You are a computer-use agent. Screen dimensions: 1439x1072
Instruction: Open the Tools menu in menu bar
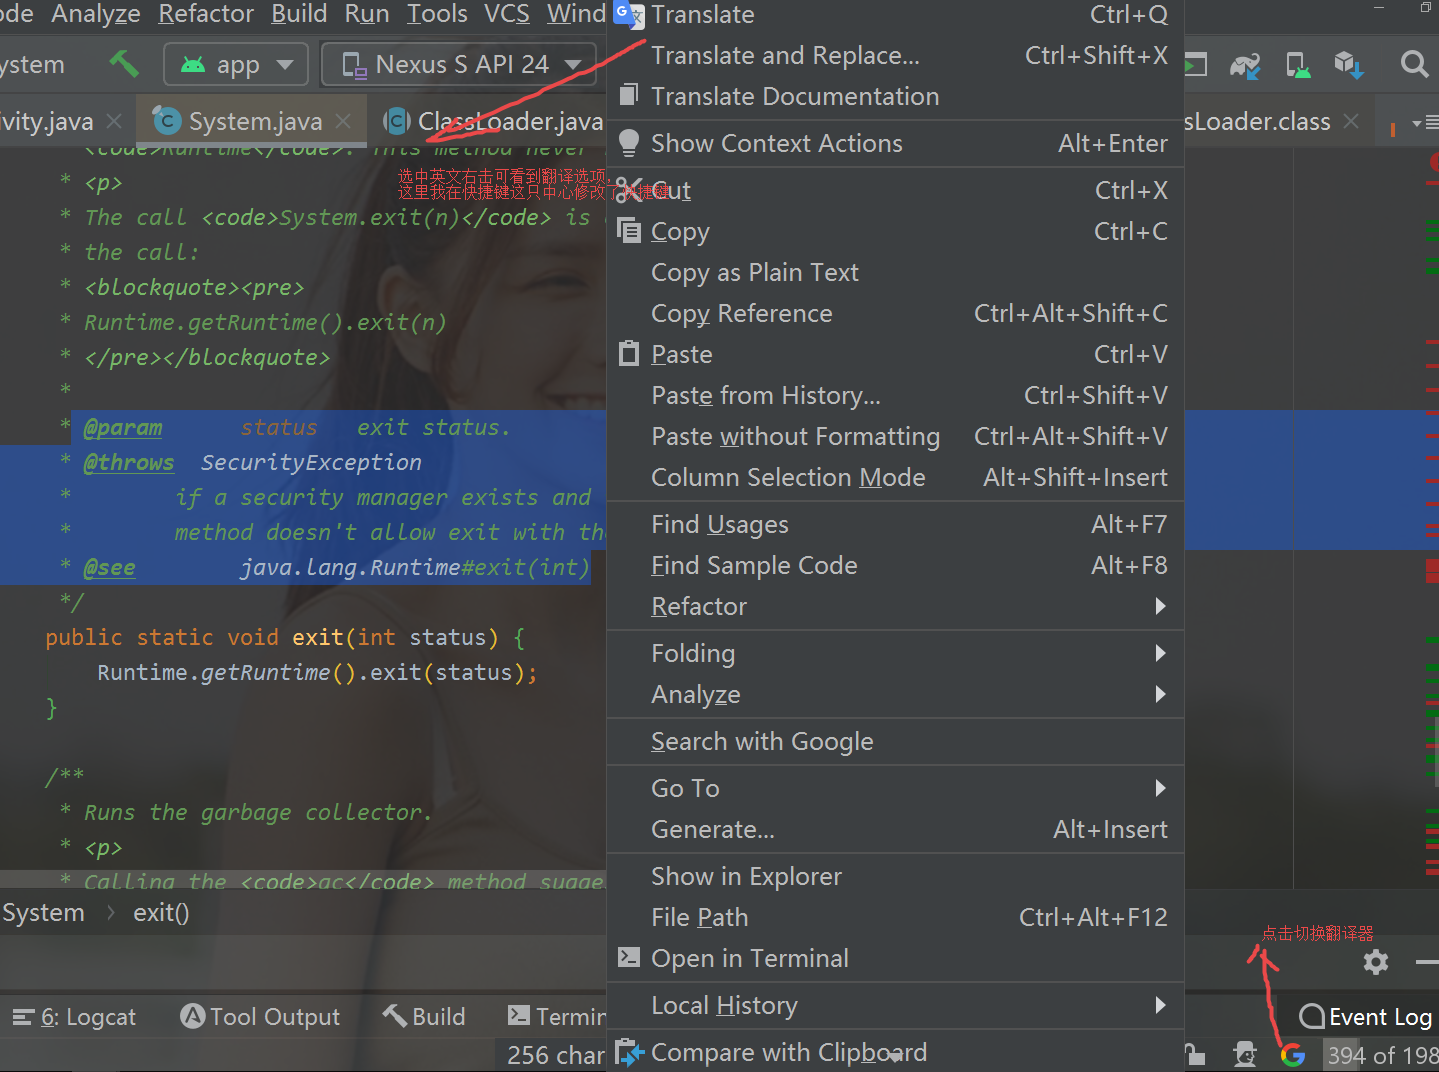437,14
